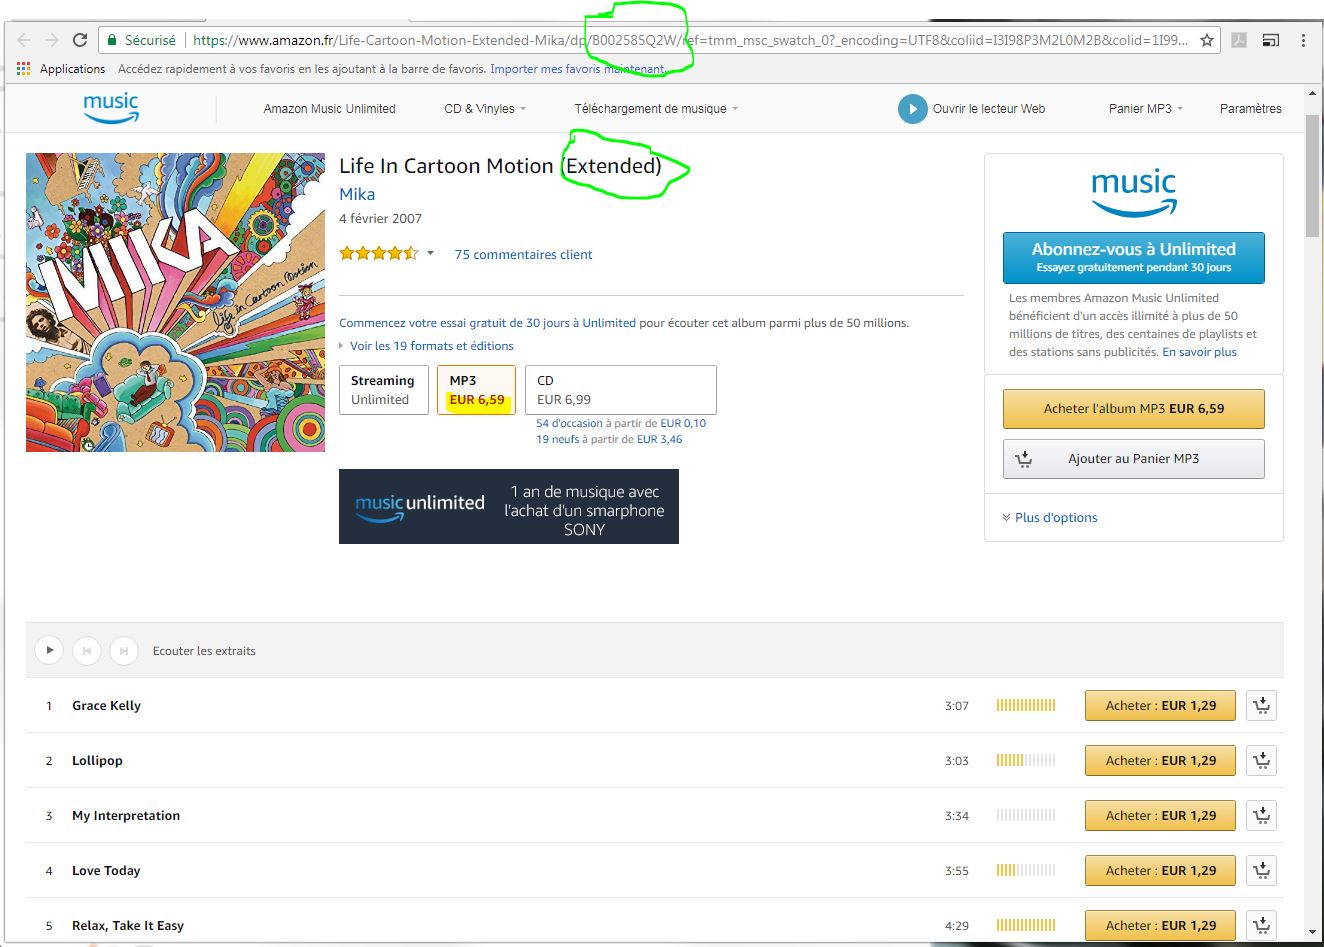Screen dimensions: 1324x947
Task: Bookmark this page with the star icon
Action: (1207, 40)
